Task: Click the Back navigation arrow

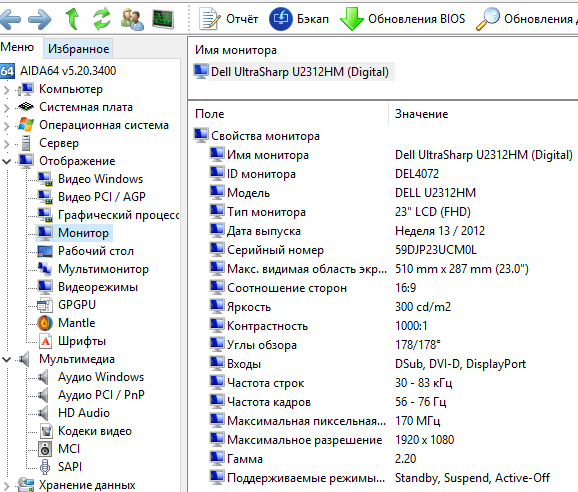Action: click(10, 19)
